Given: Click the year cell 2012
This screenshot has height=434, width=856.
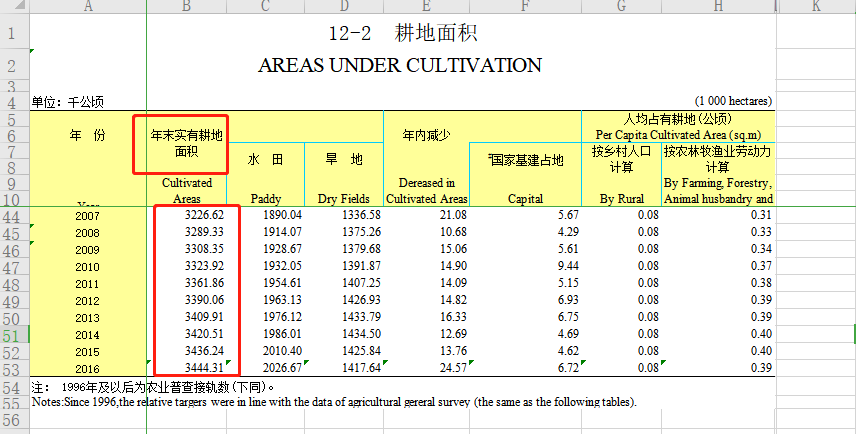Looking at the screenshot, I should [87, 300].
